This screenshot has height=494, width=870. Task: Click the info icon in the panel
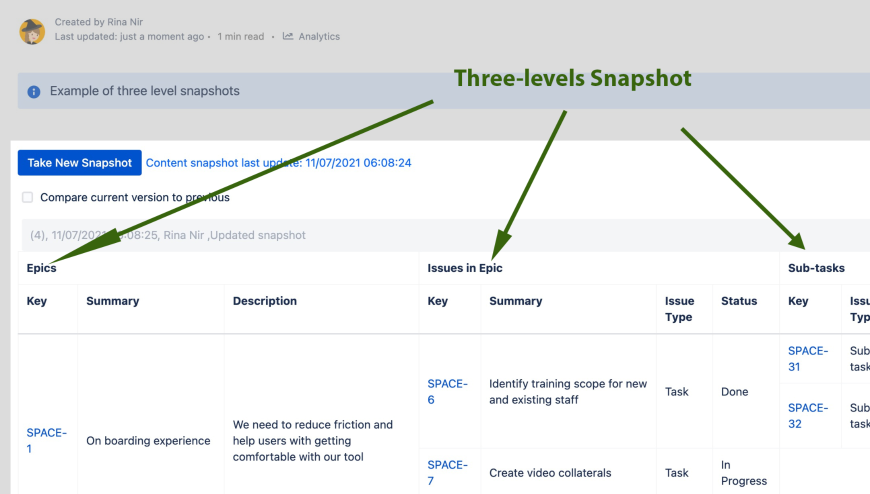point(34,92)
